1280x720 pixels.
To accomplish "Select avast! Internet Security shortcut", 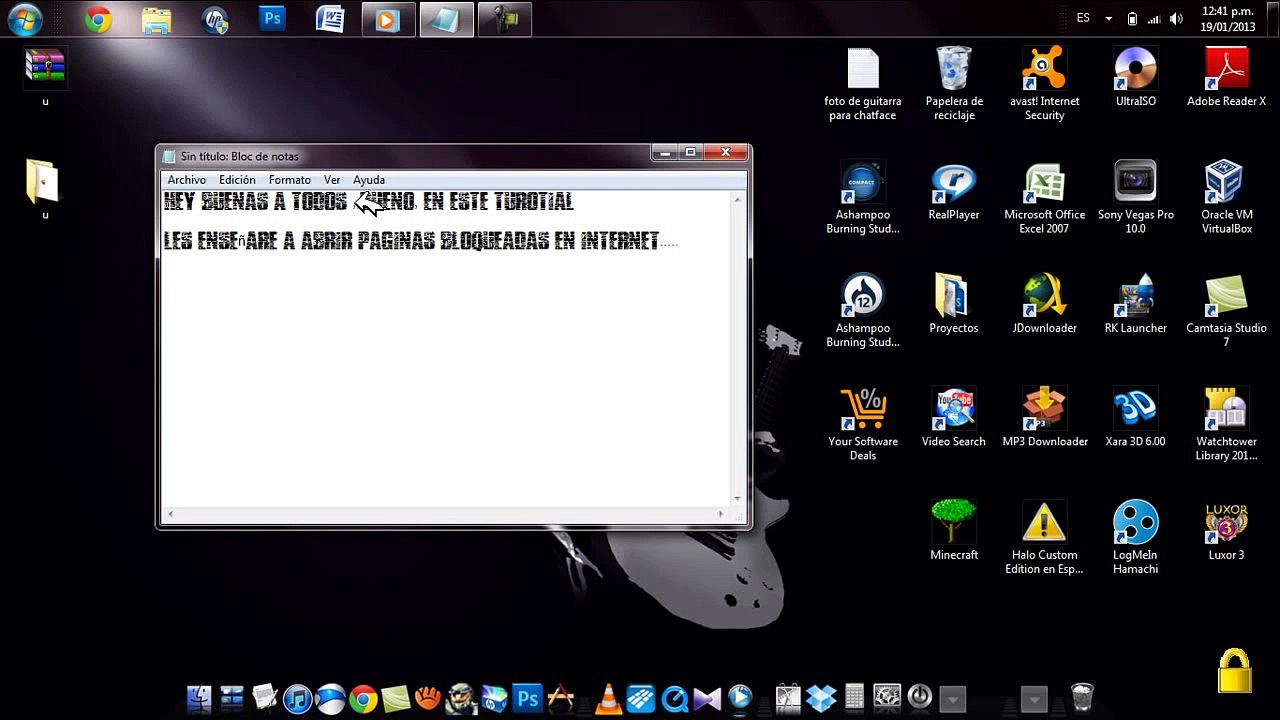I will point(1044,84).
